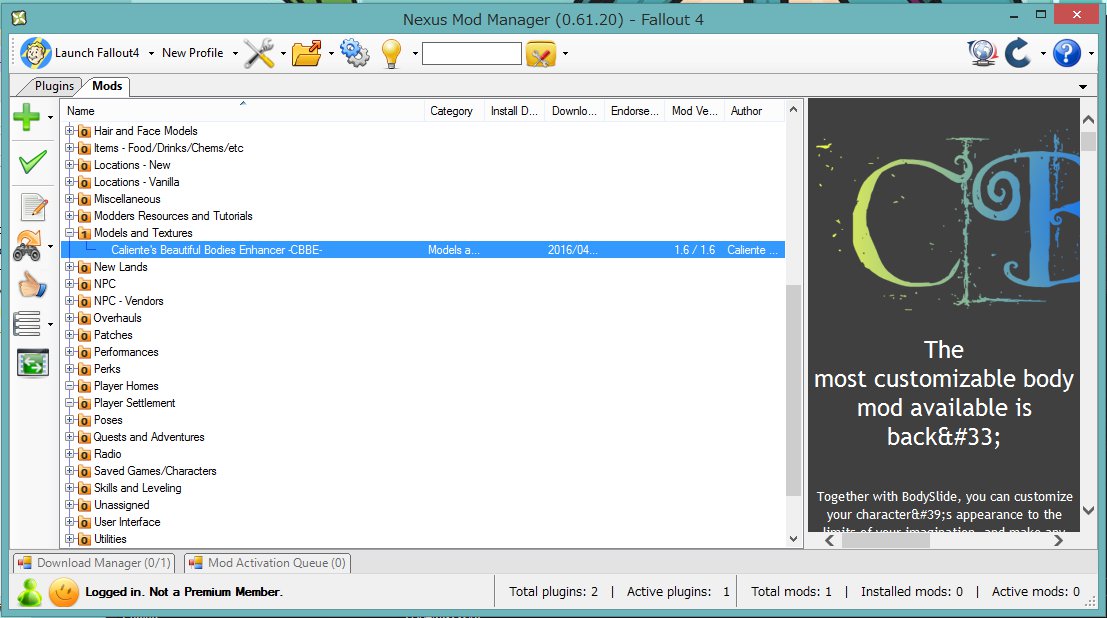Click the motorcycle category icon in sidebar

[x=28, y=246]
